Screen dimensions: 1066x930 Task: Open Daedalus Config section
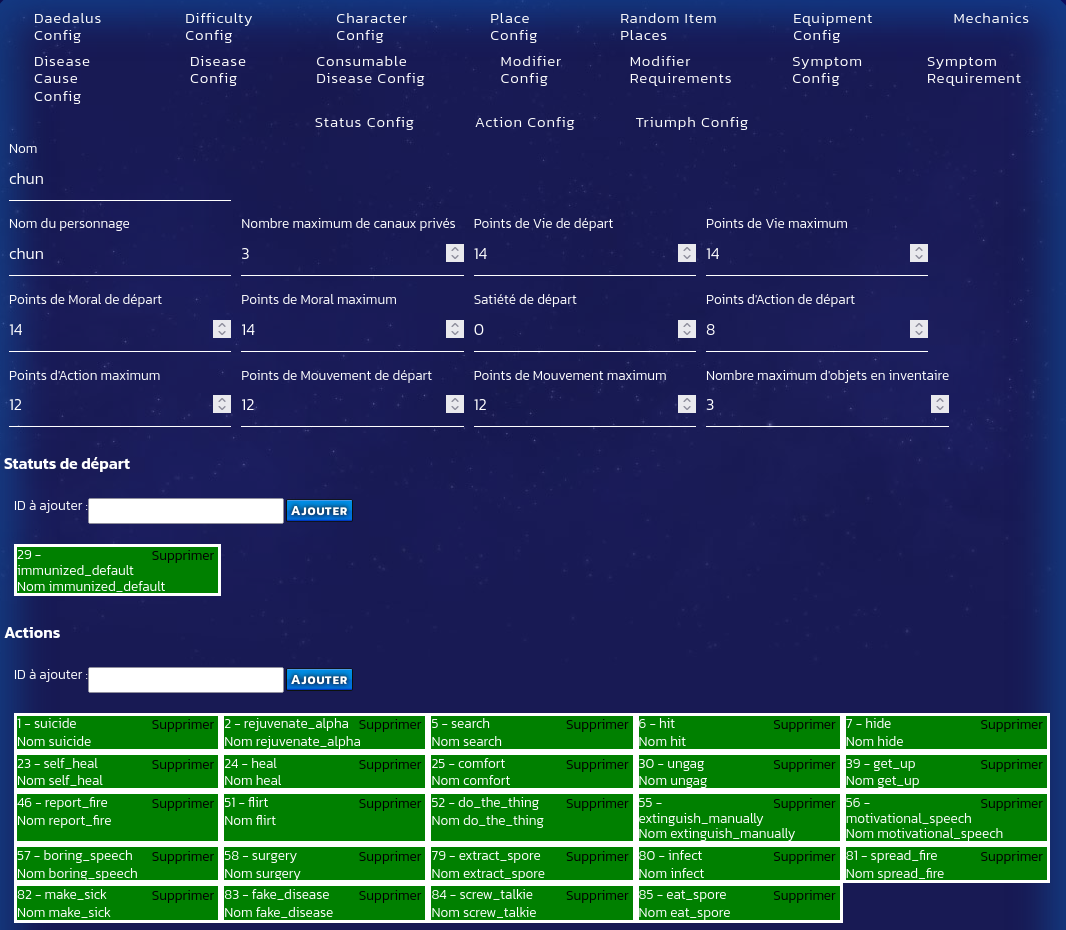tap(67, 27)
